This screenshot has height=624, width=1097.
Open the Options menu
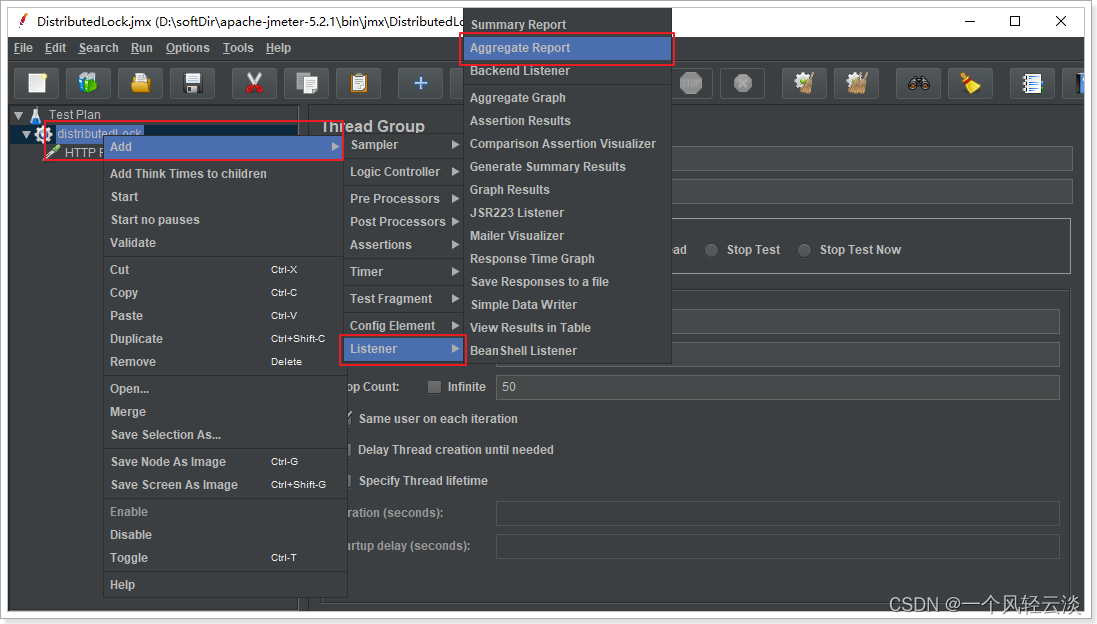(187, 48)
